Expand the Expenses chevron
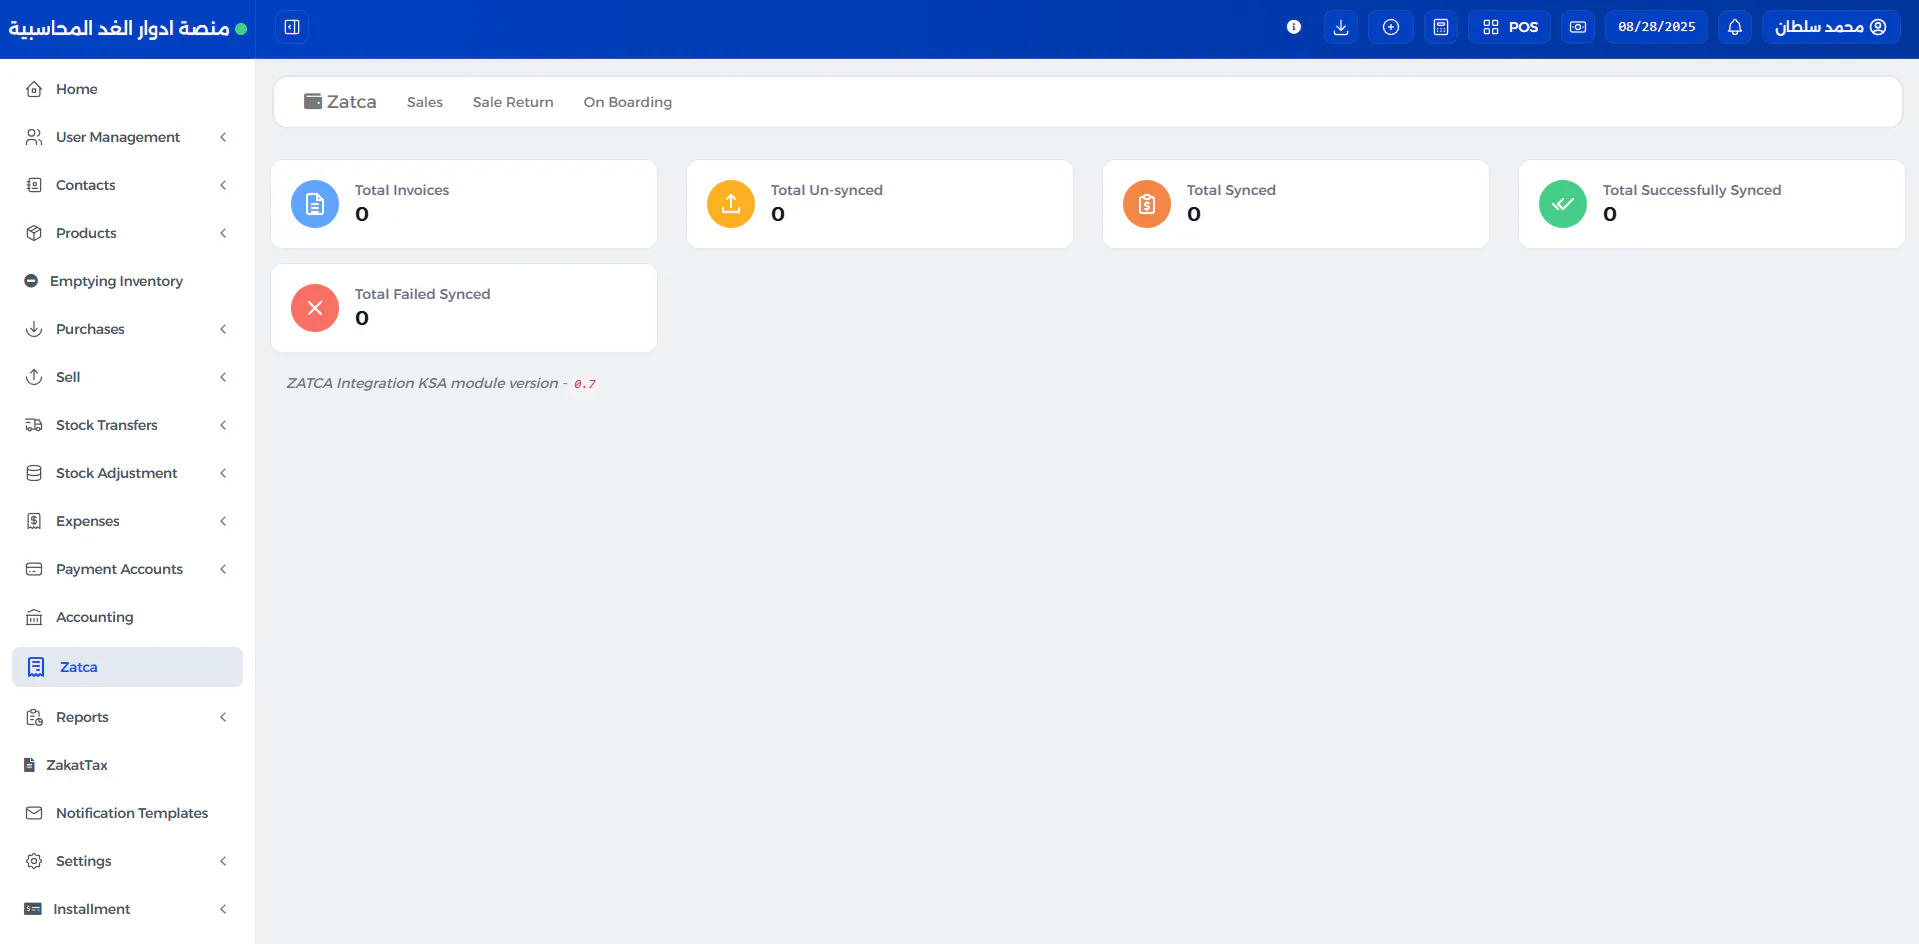 click(x=223, y=521)
